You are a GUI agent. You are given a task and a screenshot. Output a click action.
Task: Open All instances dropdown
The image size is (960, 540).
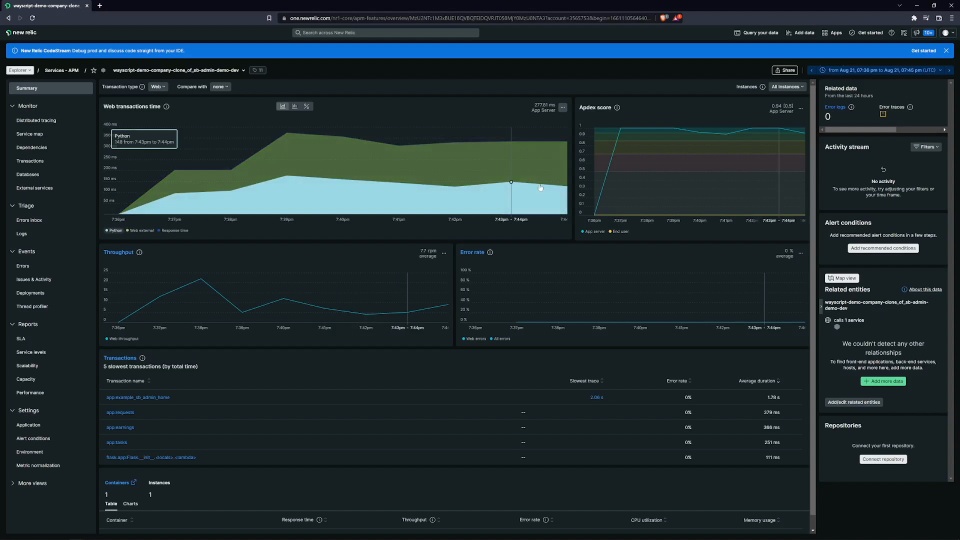point(787,87)
